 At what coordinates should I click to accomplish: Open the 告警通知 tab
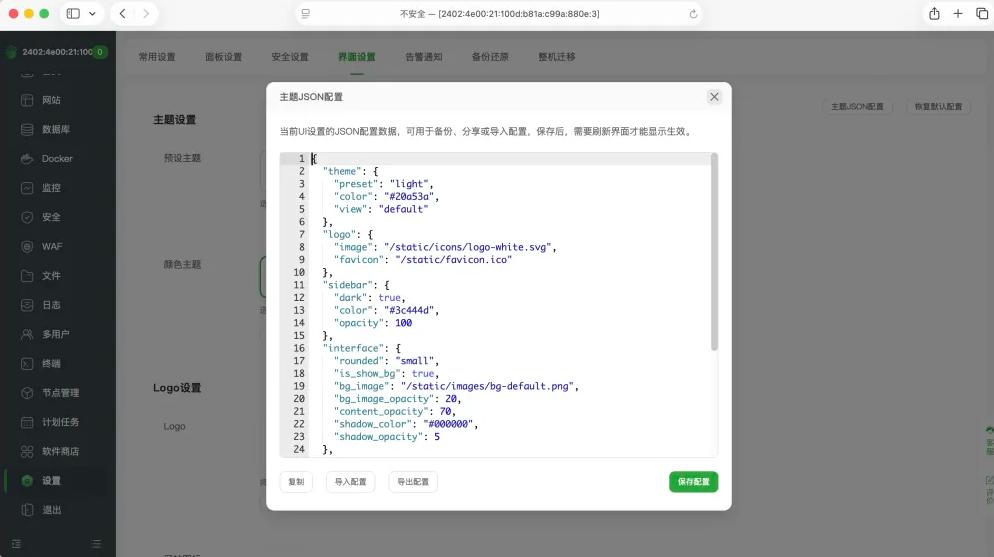(x=423, y=57)
